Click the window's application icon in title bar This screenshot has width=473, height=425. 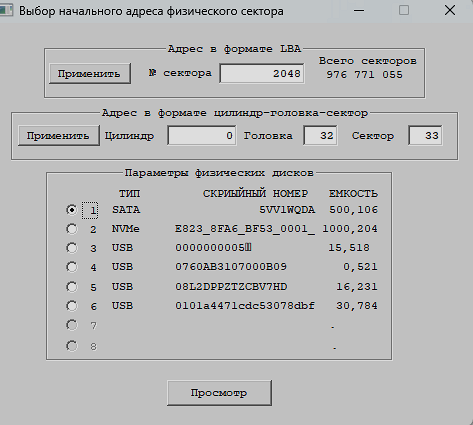tap(6, 10)
